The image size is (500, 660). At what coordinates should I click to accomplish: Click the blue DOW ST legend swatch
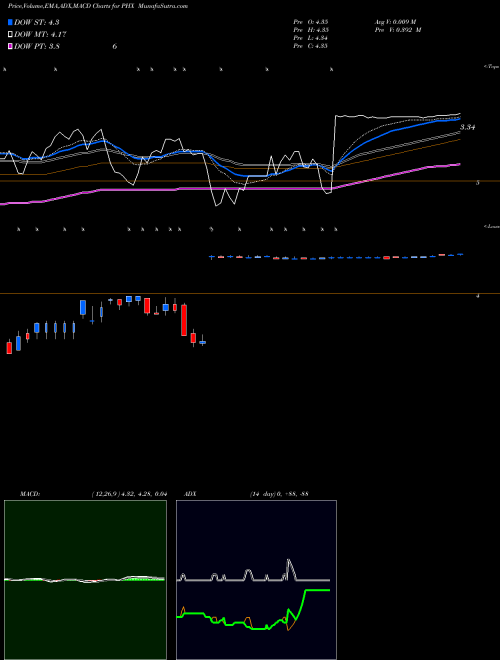[x=10, y=22]
